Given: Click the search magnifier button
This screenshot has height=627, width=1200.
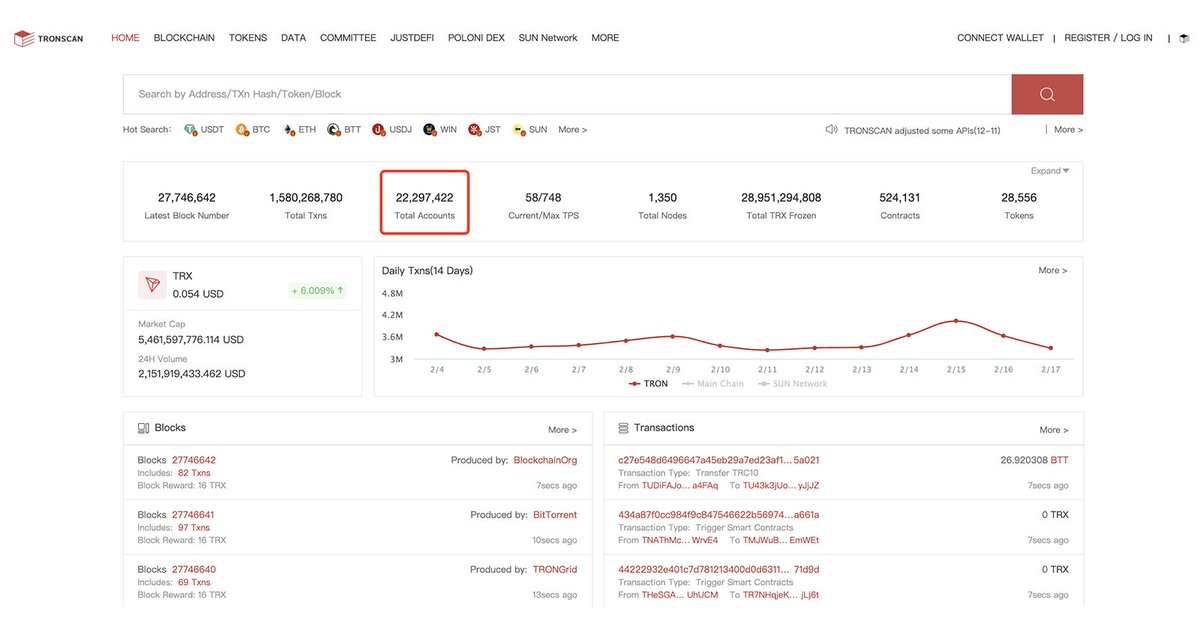Looking at the screenshot, I should click(x=1047, y=94).
